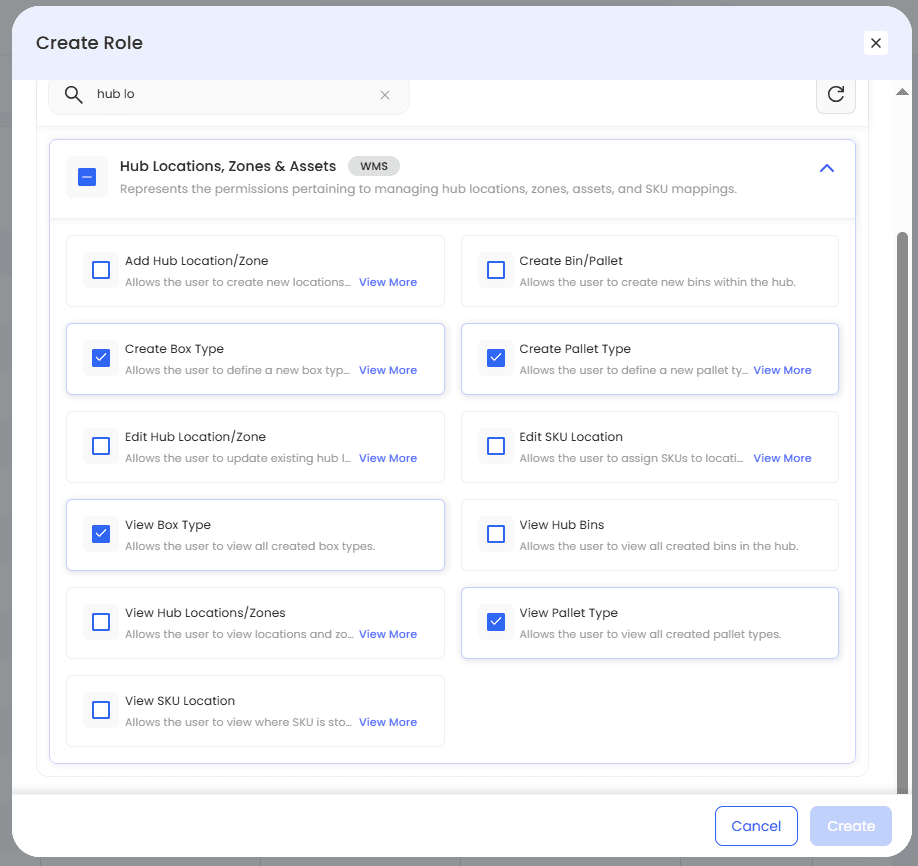Toggle the Hub Locations group select-all checkbox

[87, 177]
